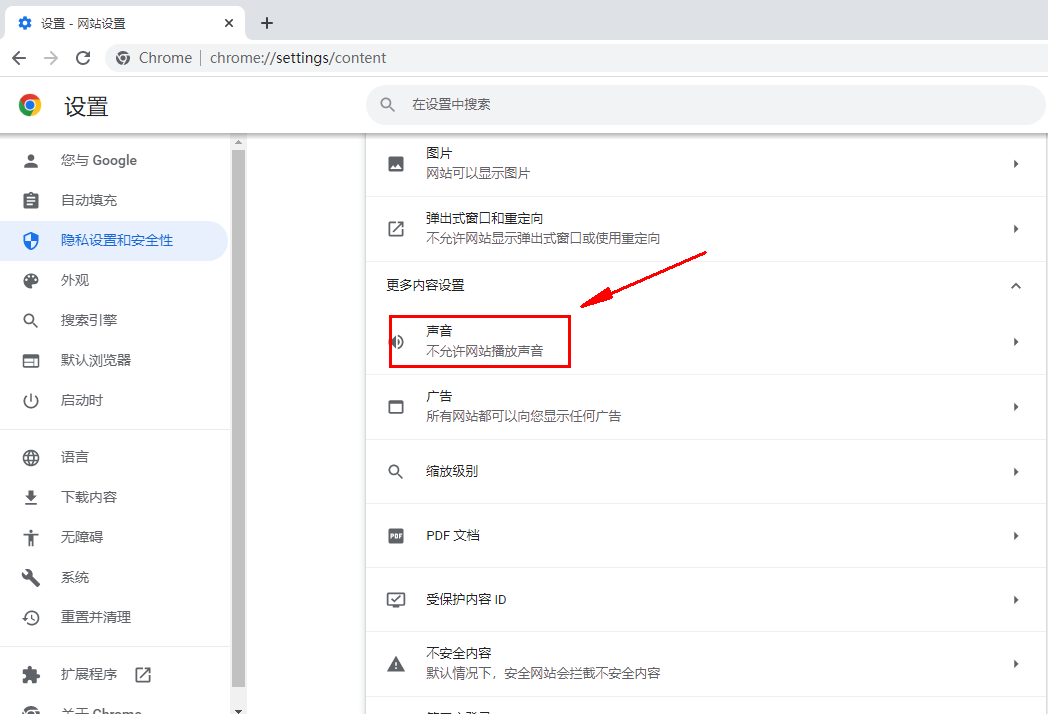Click the external link icon next to 扩展程序

(143, 675)
